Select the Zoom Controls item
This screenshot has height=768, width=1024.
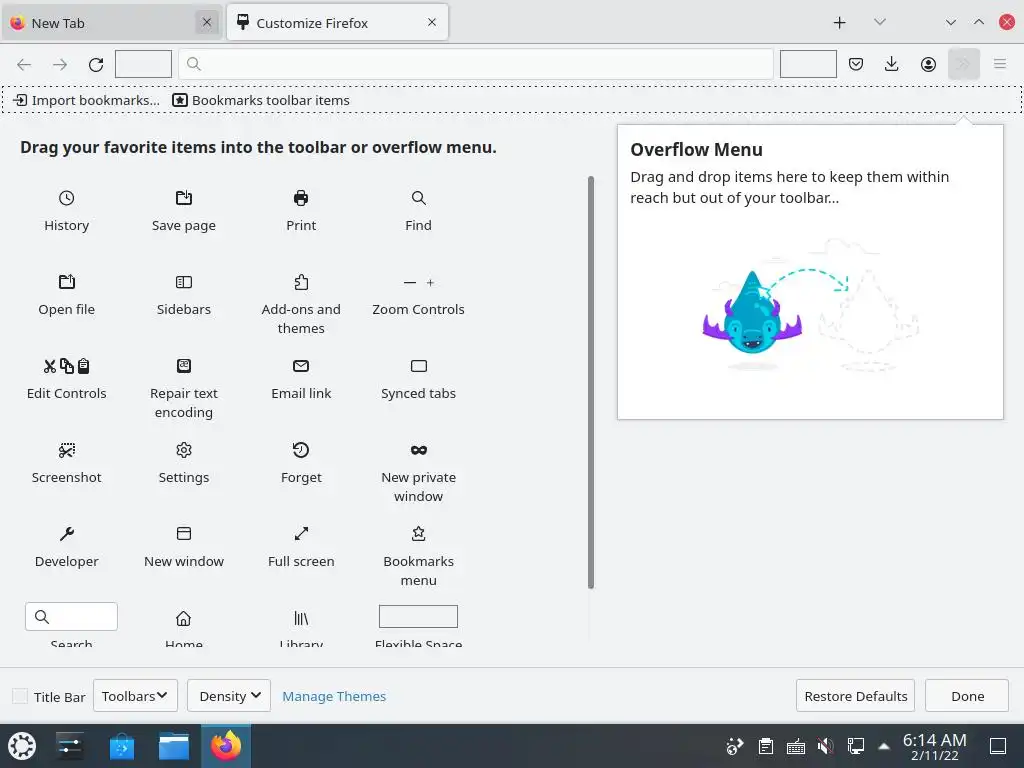tap(419, 295)
